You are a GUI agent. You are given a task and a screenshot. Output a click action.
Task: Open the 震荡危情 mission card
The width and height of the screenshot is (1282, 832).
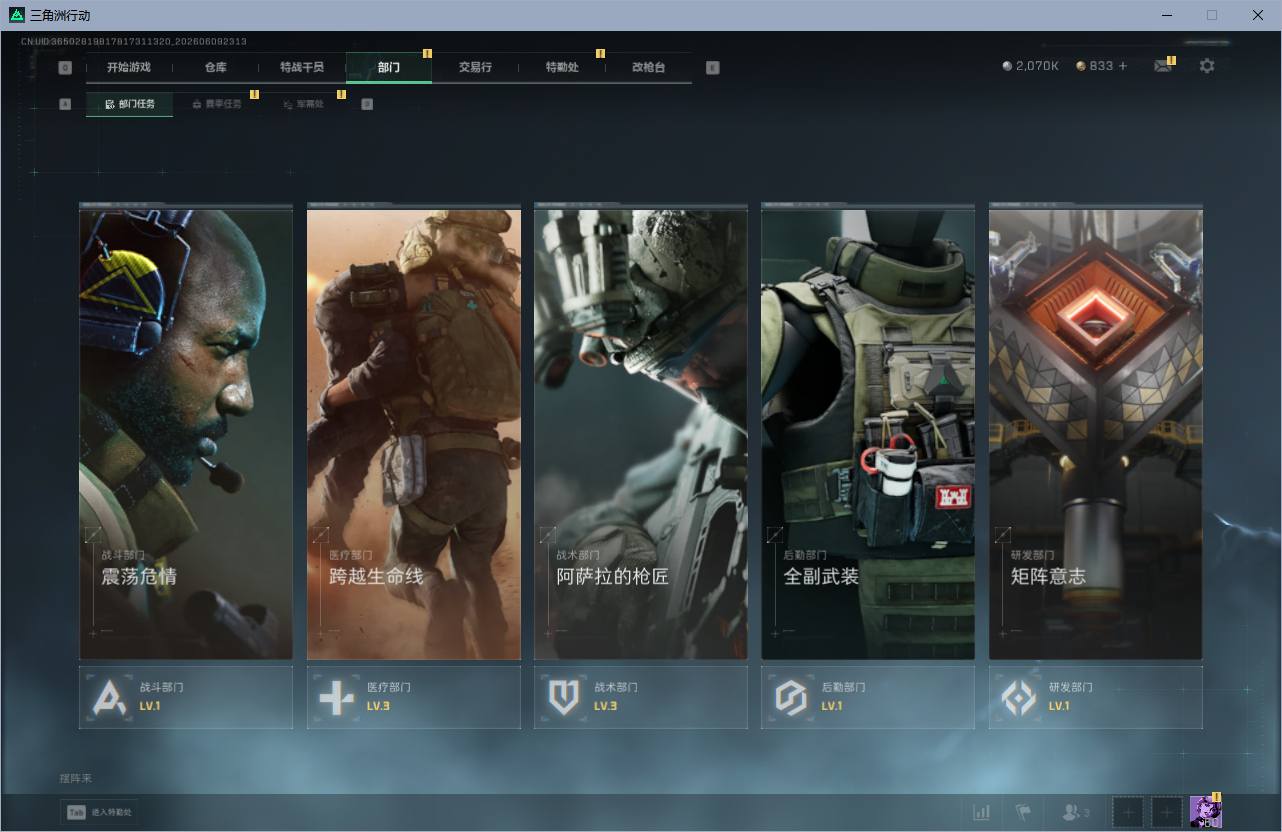click(x=186, y=432)
